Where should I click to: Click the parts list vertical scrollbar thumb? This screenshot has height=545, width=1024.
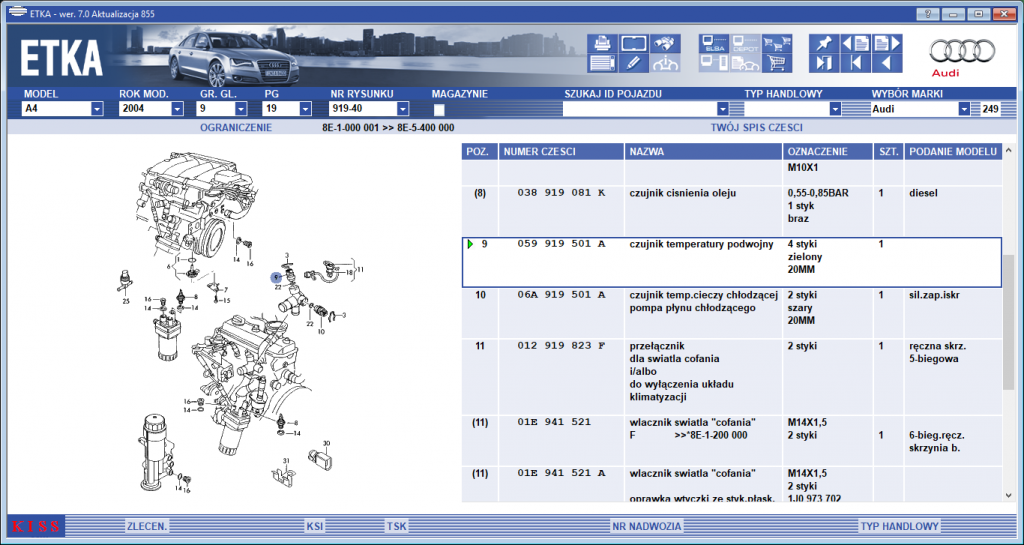click(1009, 320)
